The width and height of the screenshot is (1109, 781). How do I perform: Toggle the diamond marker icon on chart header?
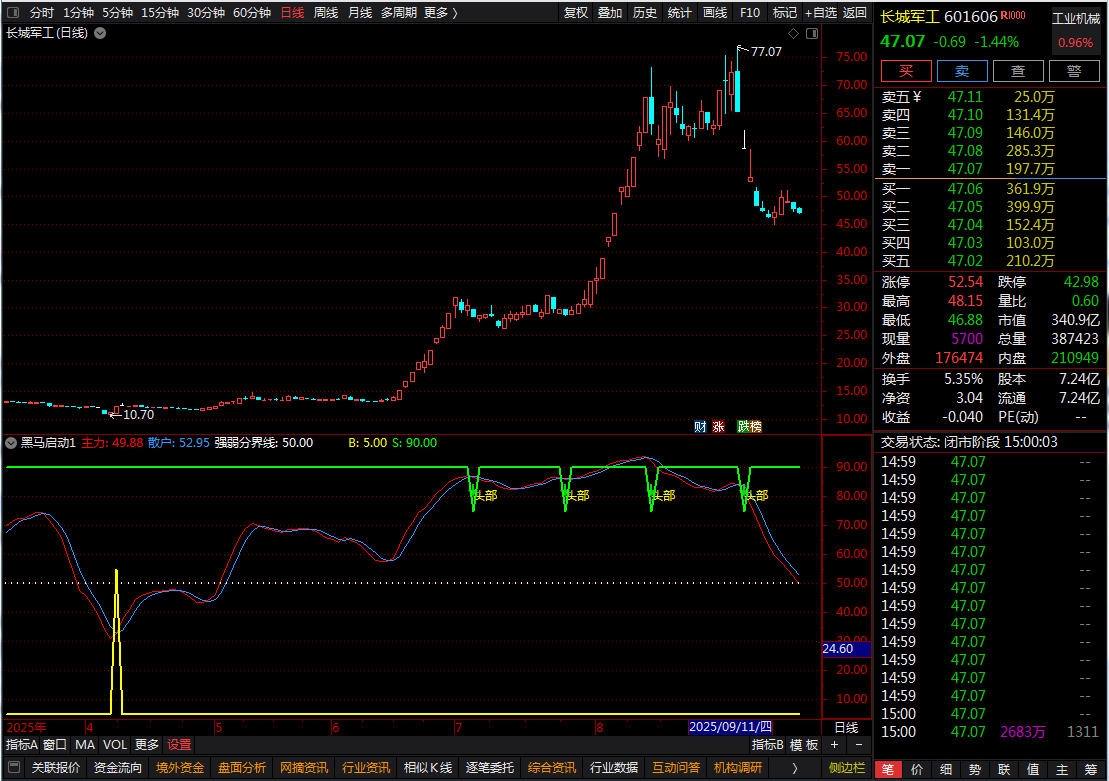point(794,33)
